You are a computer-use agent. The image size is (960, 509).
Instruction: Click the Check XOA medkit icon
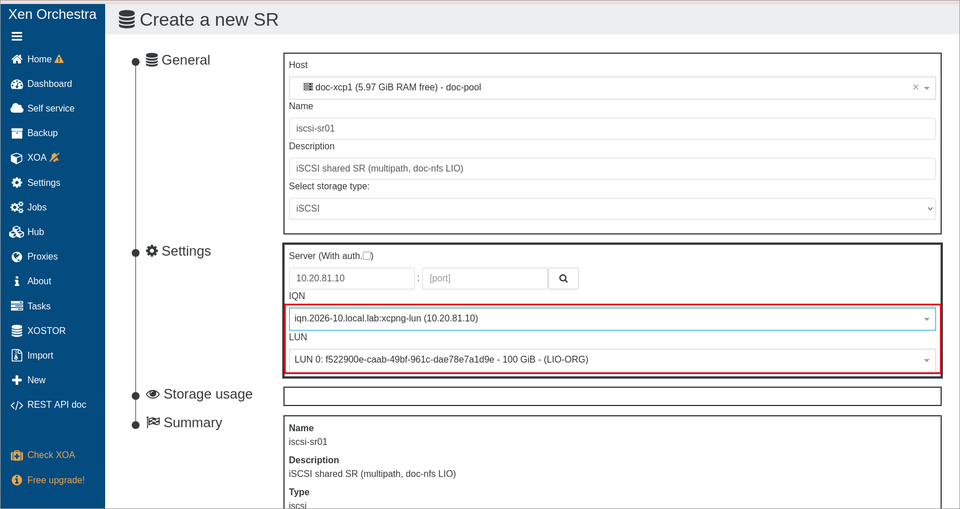pos(17,455)
